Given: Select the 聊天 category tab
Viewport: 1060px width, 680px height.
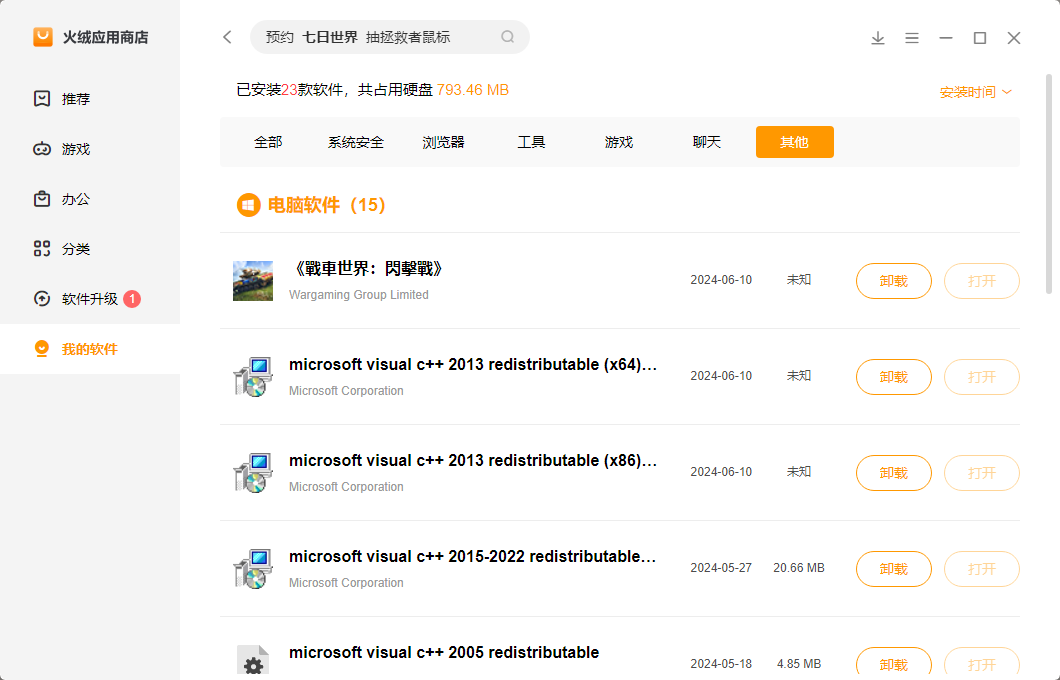Looking at the screenshot, I should [x=706, y=142].
